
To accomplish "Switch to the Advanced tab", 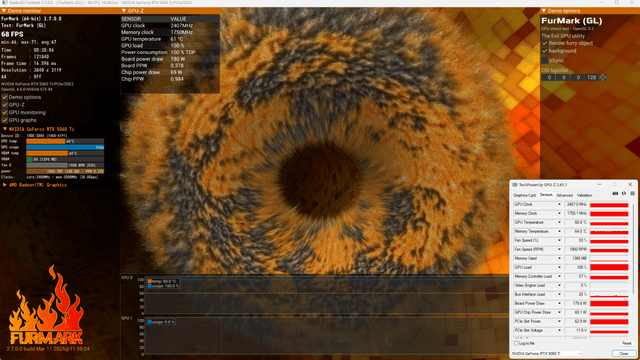I will (564, 196).
